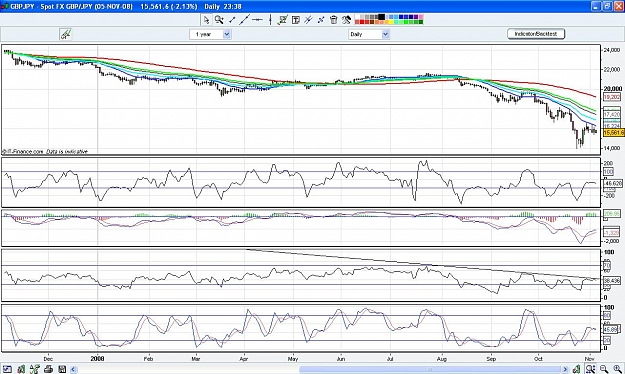Save the chart with floppy disk icon
The width and height of the screenshot is (625, 374).
[62, 369]
